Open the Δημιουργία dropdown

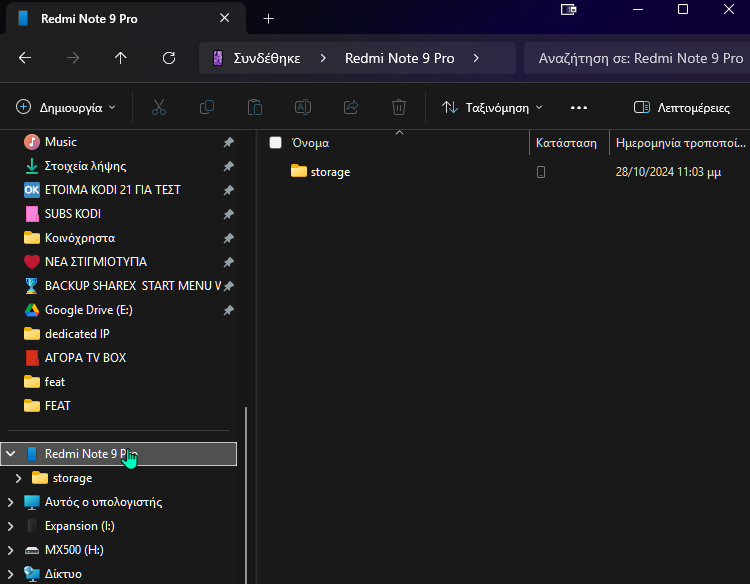click(66, 108)
